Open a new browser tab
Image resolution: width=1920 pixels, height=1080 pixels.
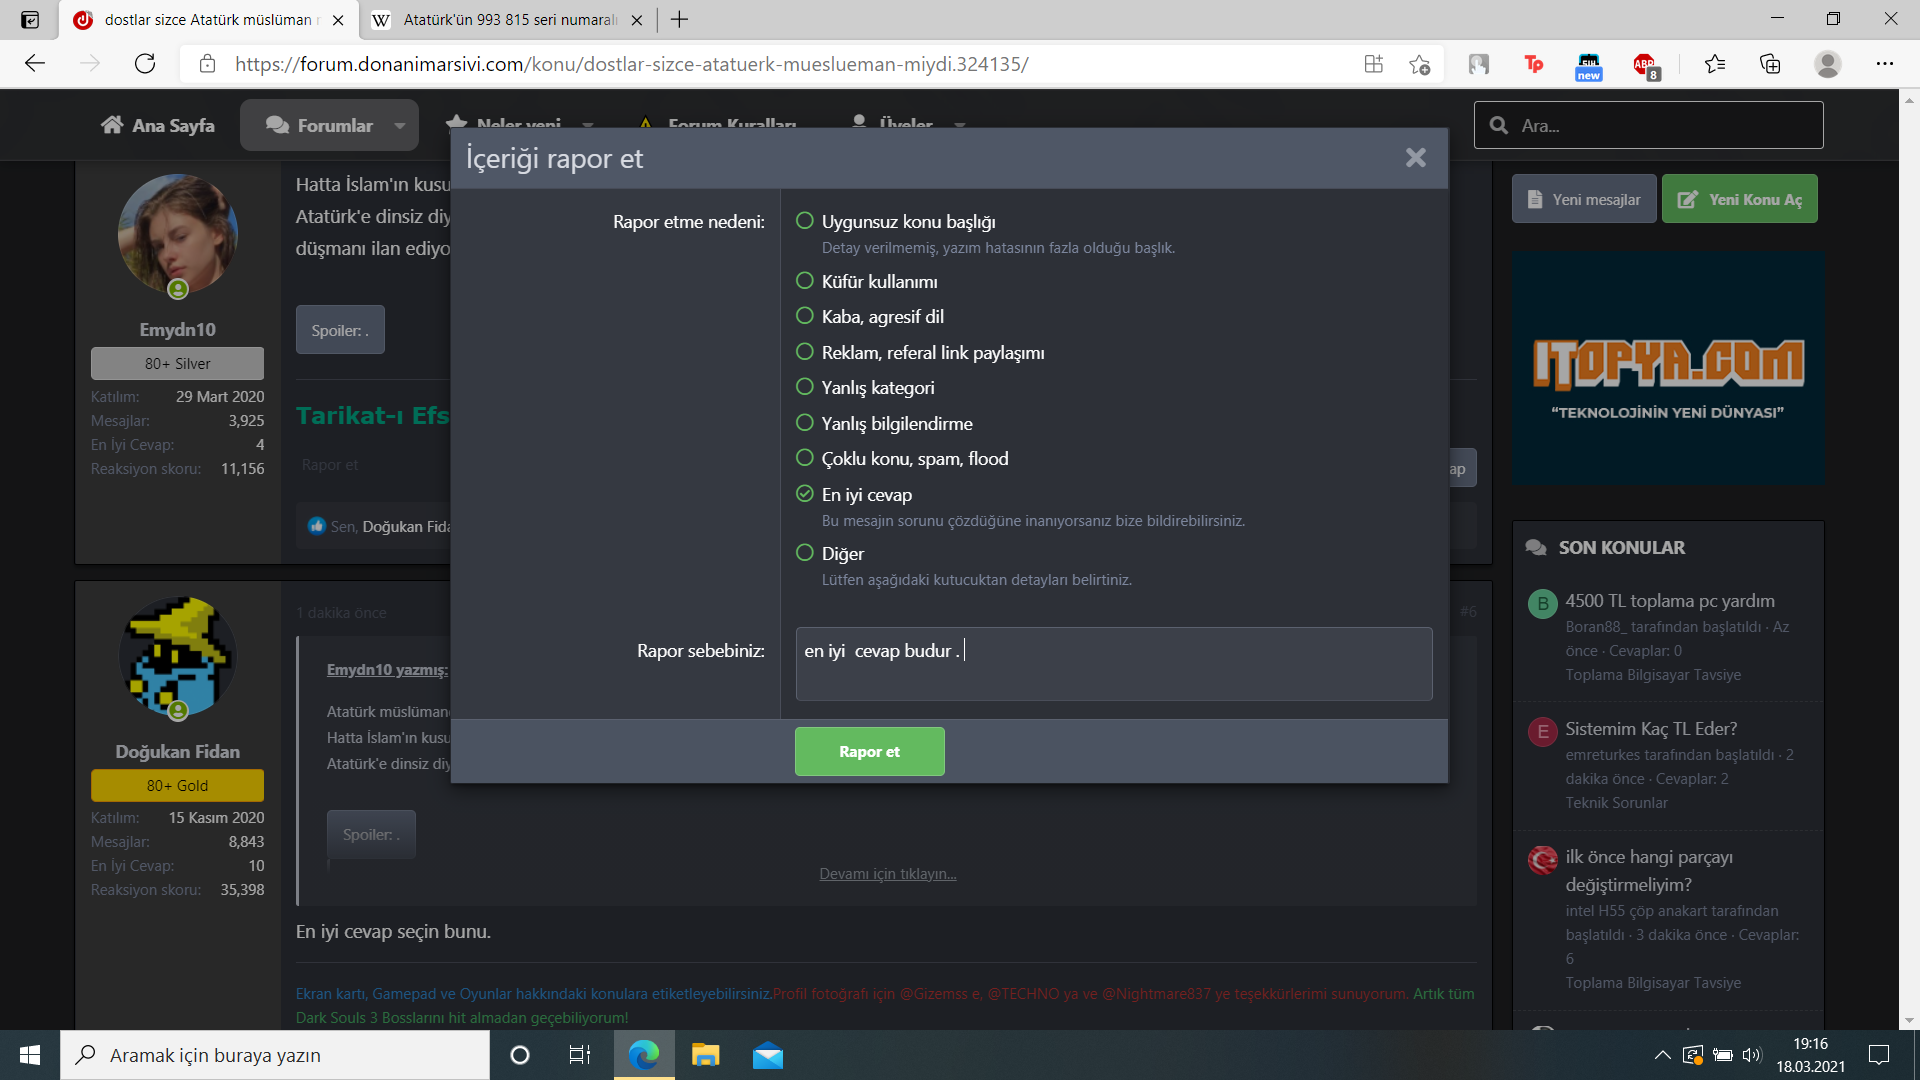click(x=680, y=20)
